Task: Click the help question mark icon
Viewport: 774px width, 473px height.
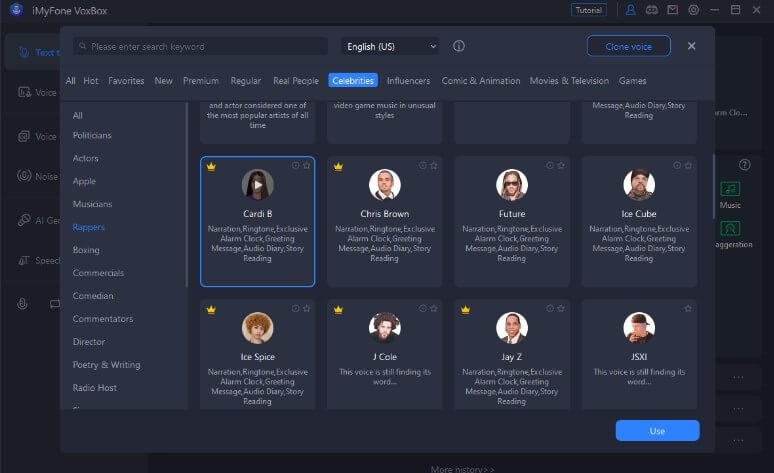Action: [x=744, y=165]
